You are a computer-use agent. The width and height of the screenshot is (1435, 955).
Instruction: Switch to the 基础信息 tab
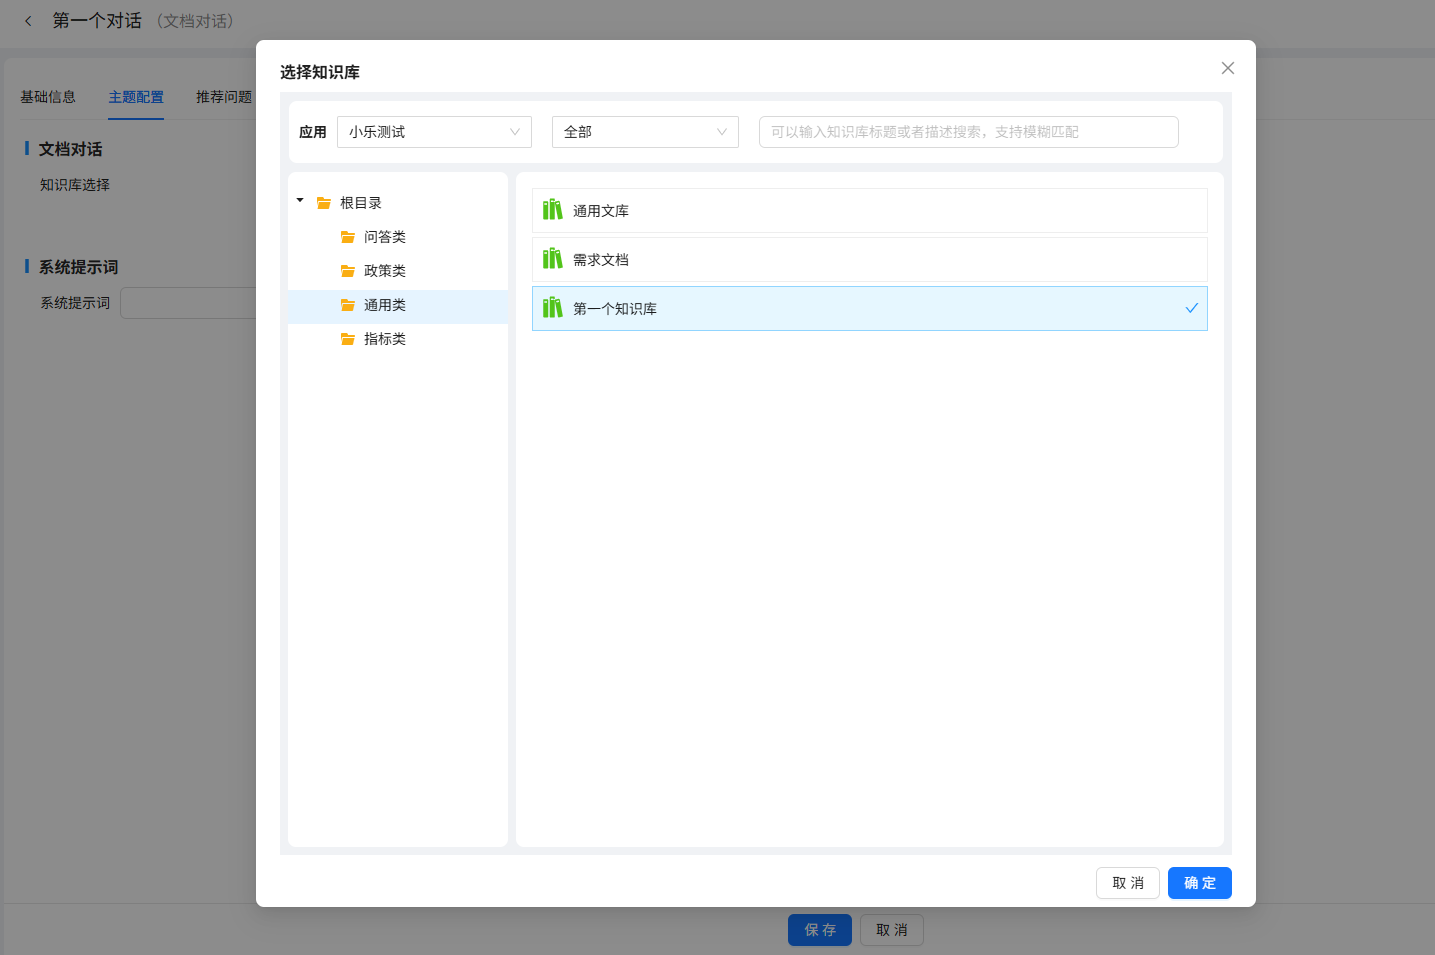[48, 97]
